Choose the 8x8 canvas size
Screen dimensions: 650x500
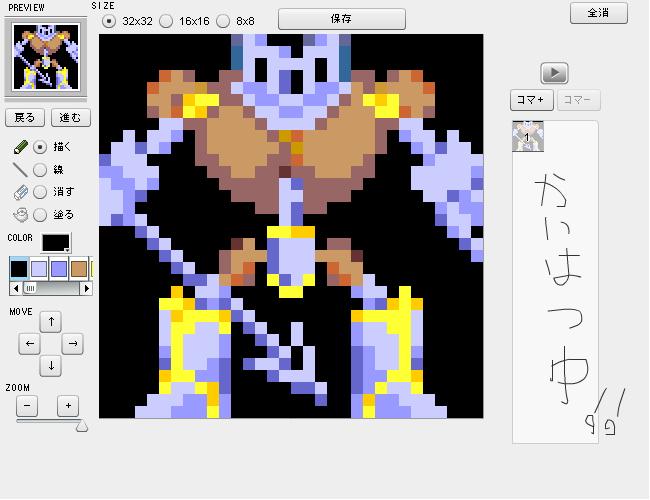(x=223, y=21)
